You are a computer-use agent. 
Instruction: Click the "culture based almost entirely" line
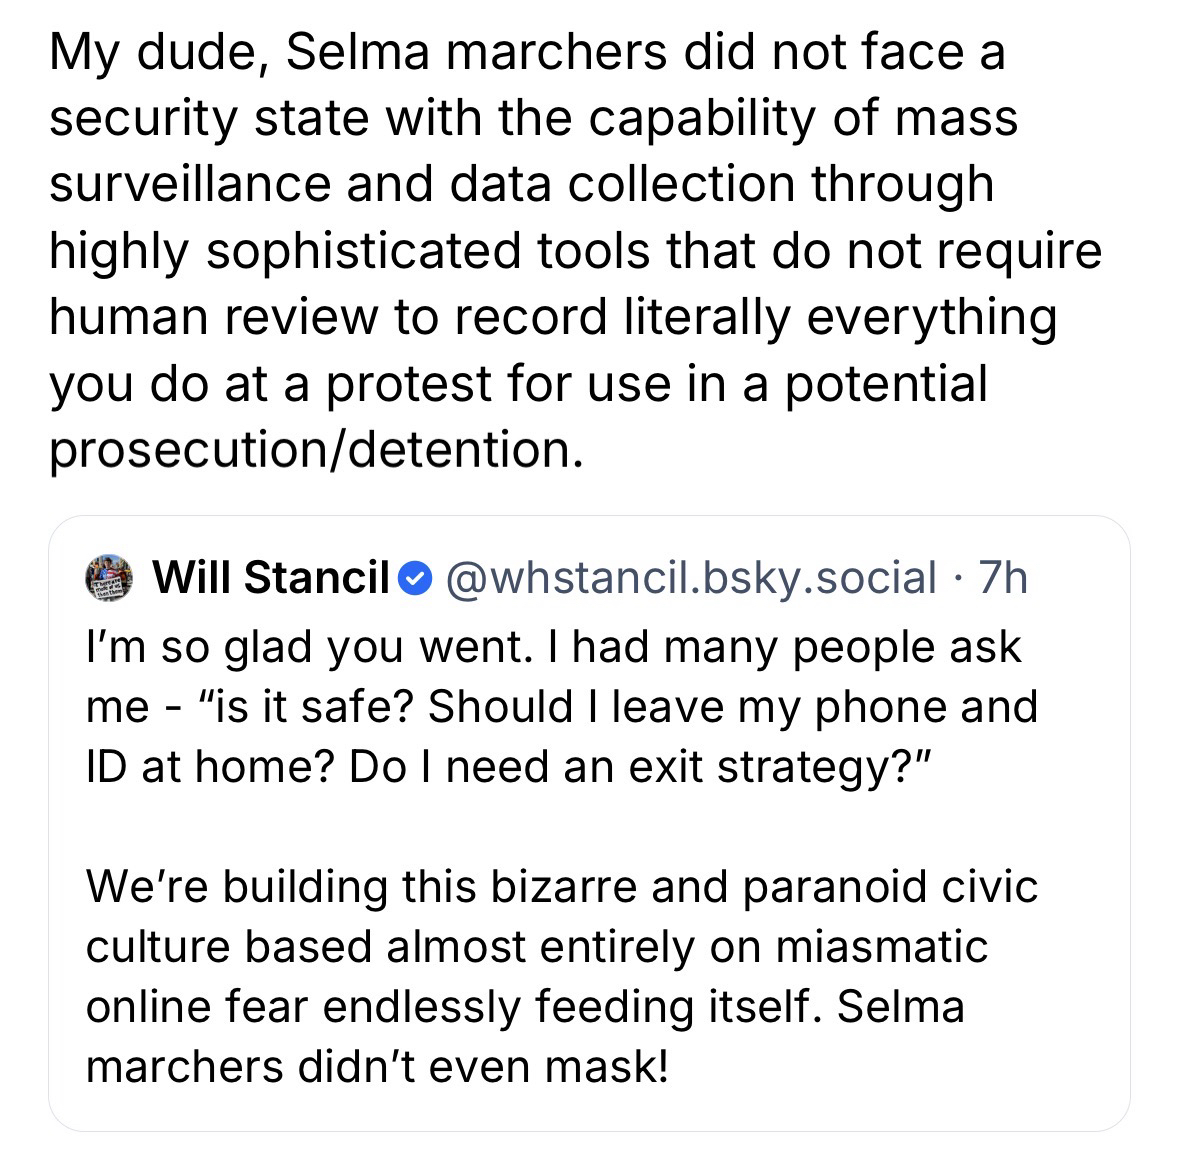pos(537,946)
